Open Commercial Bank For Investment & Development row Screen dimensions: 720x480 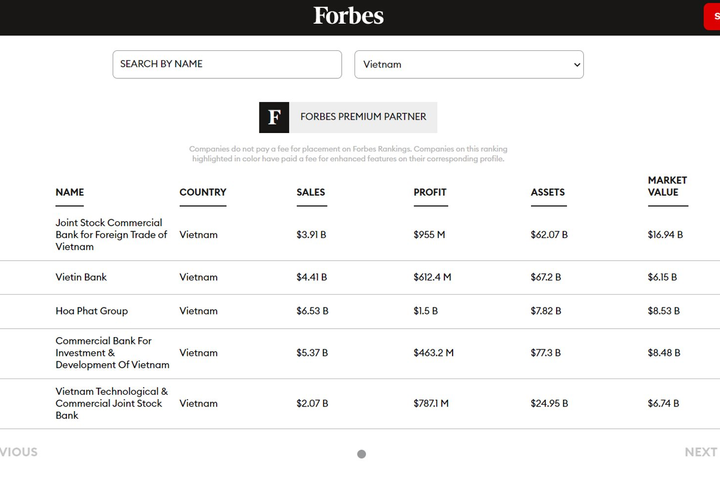[360, 353]
